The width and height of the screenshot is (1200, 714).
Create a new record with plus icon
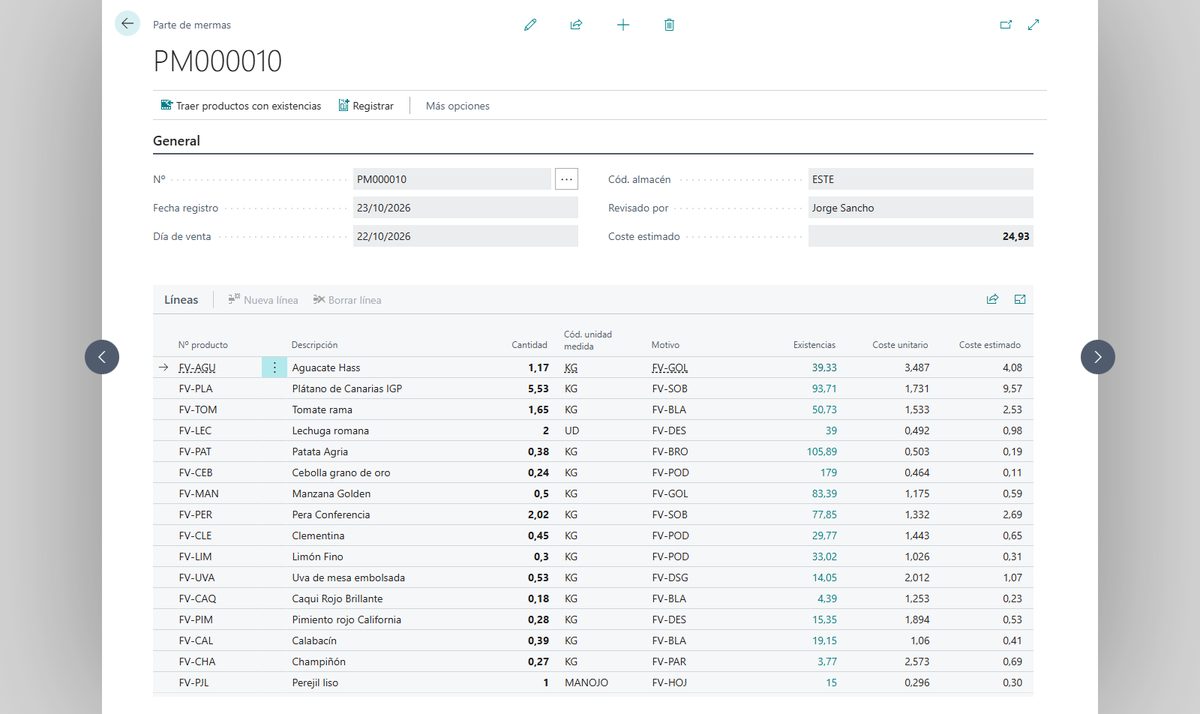pyautogui.click(x=623, y=24)
